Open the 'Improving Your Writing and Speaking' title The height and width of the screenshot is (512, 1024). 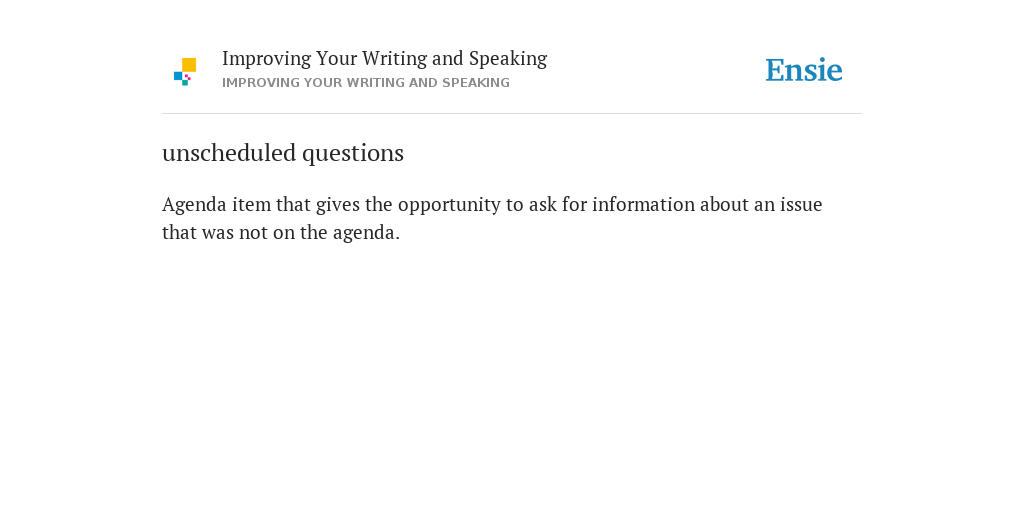pyautogui.click(x=385, y=59)
